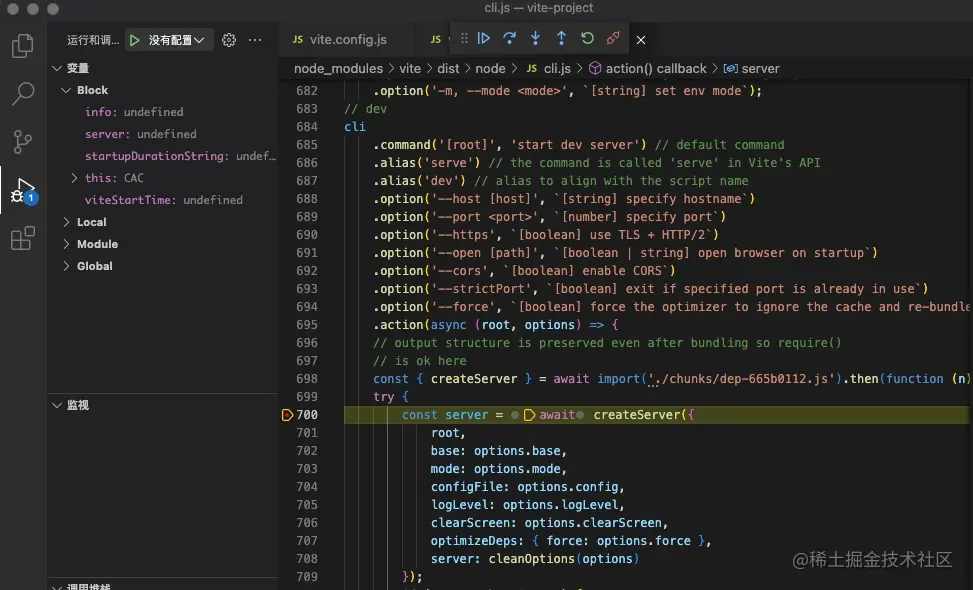973x590 pixels.
Task: Disconnect the debugger
Action: [x=613, y=38]
